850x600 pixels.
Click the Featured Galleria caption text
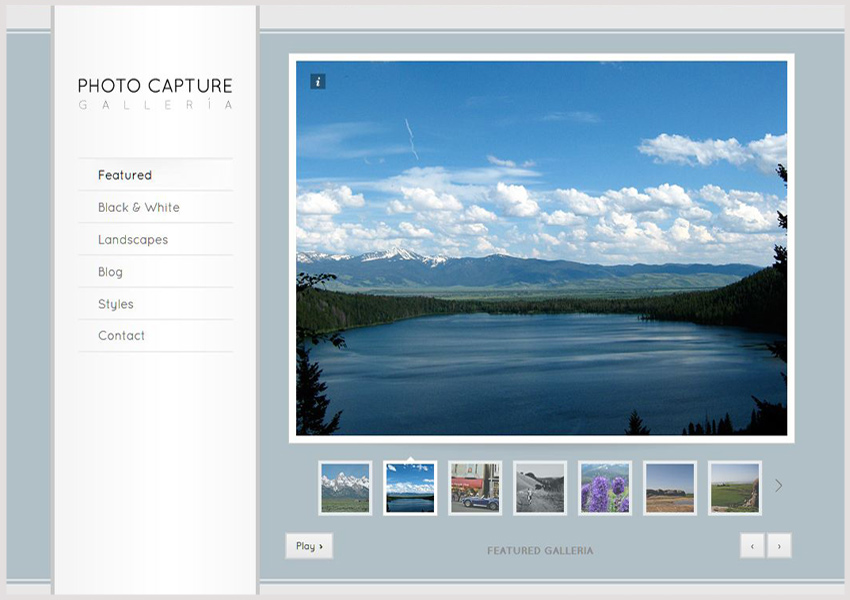point(540,551)
